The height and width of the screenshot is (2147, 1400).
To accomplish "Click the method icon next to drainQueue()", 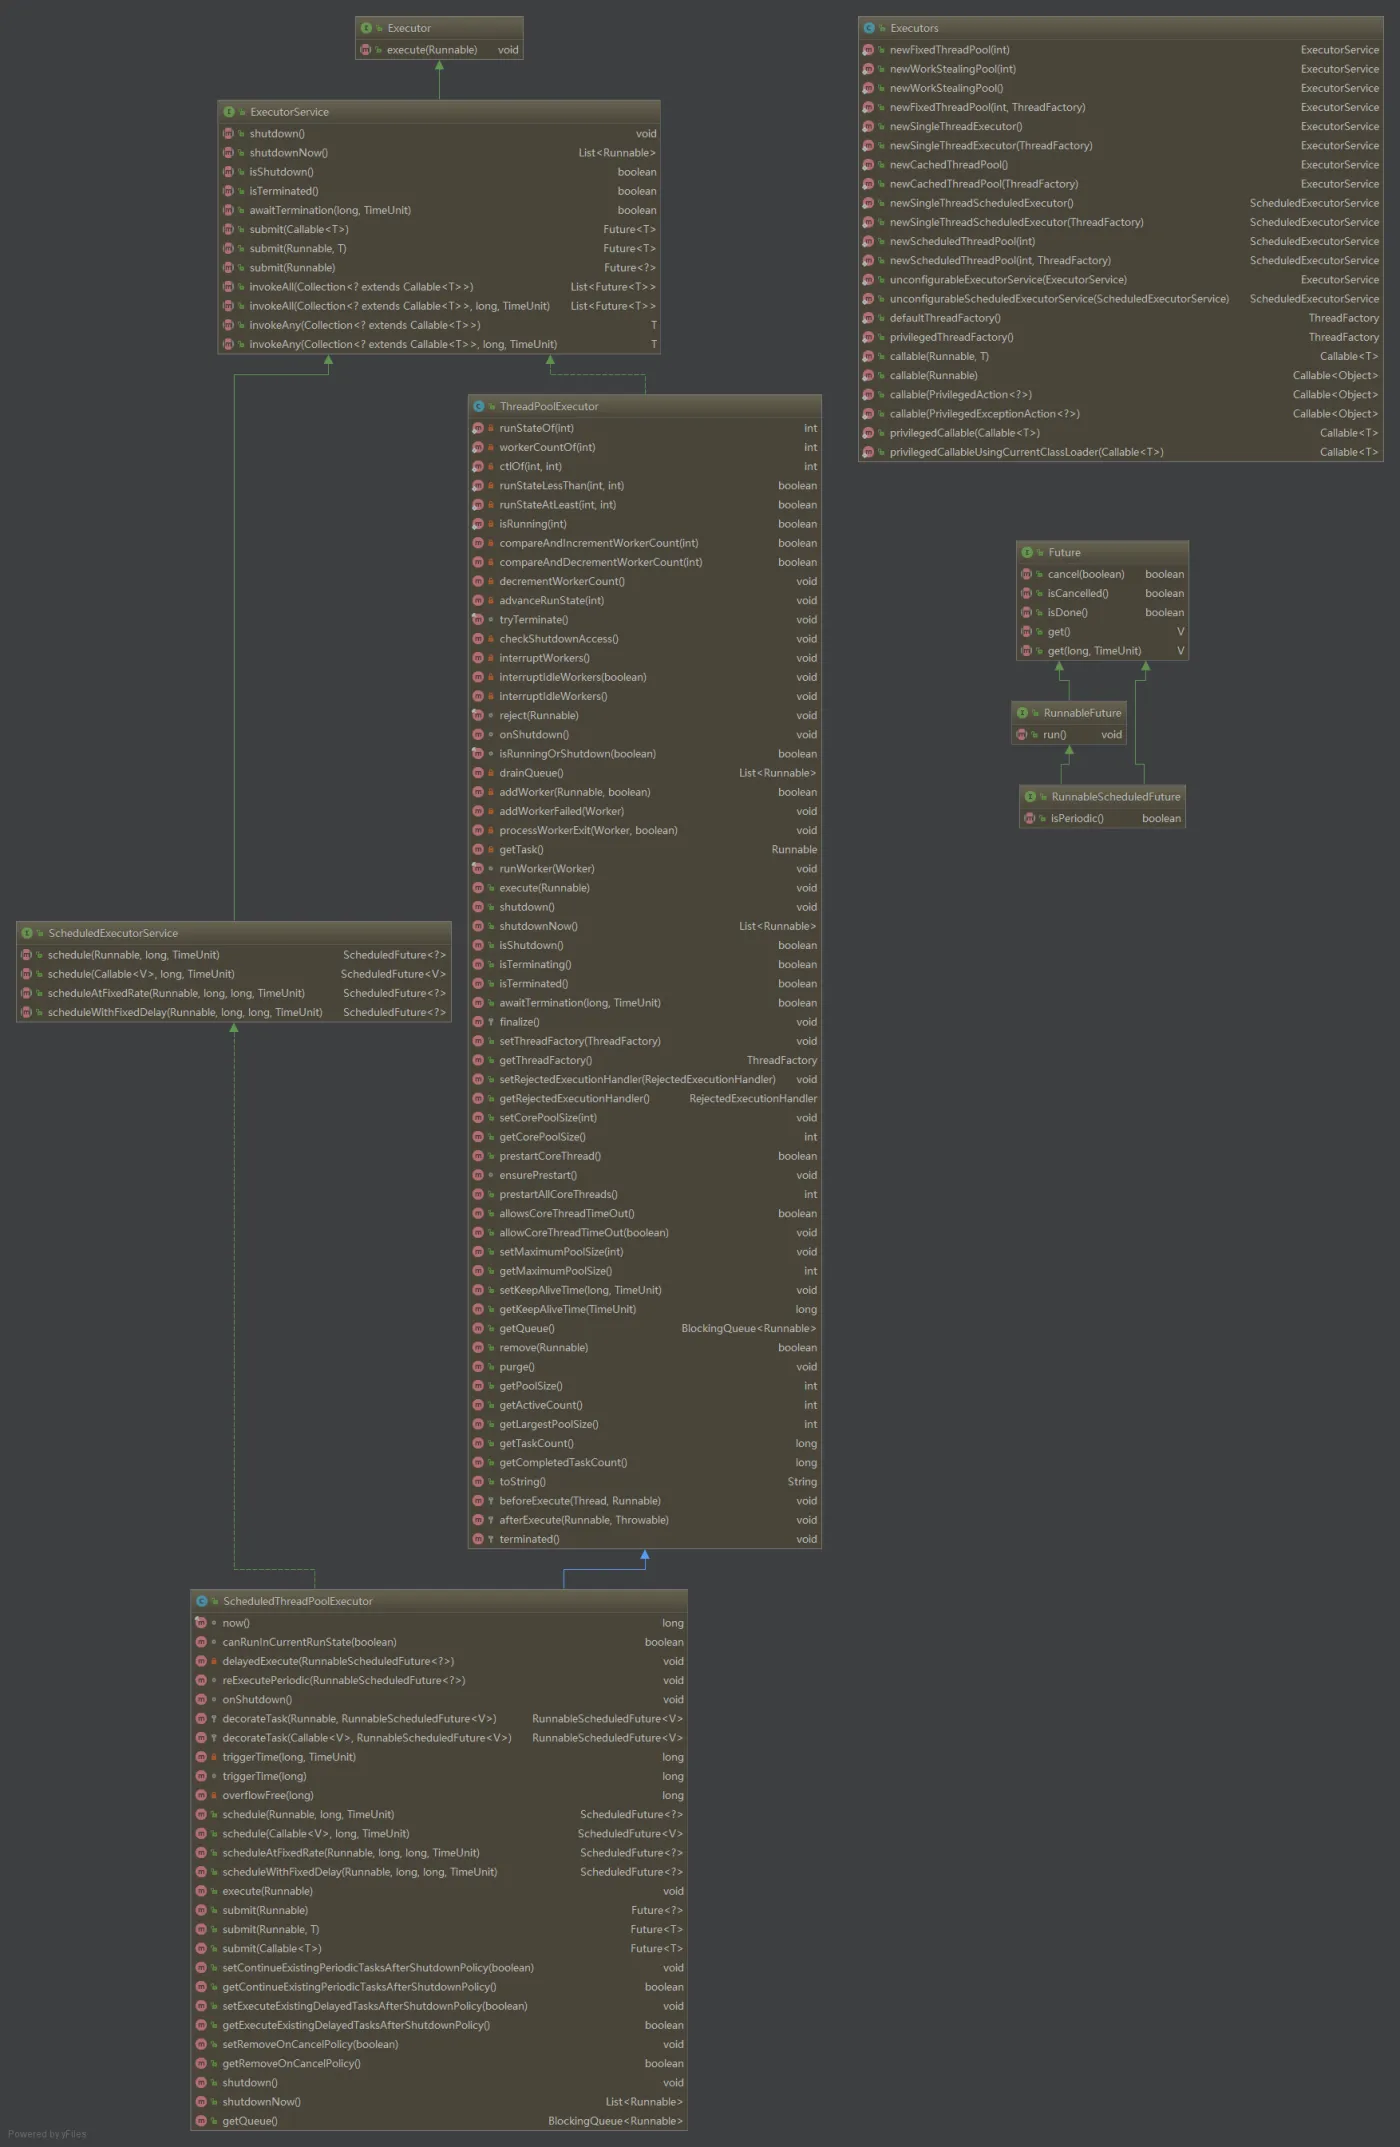I will (x=478, y=773).
